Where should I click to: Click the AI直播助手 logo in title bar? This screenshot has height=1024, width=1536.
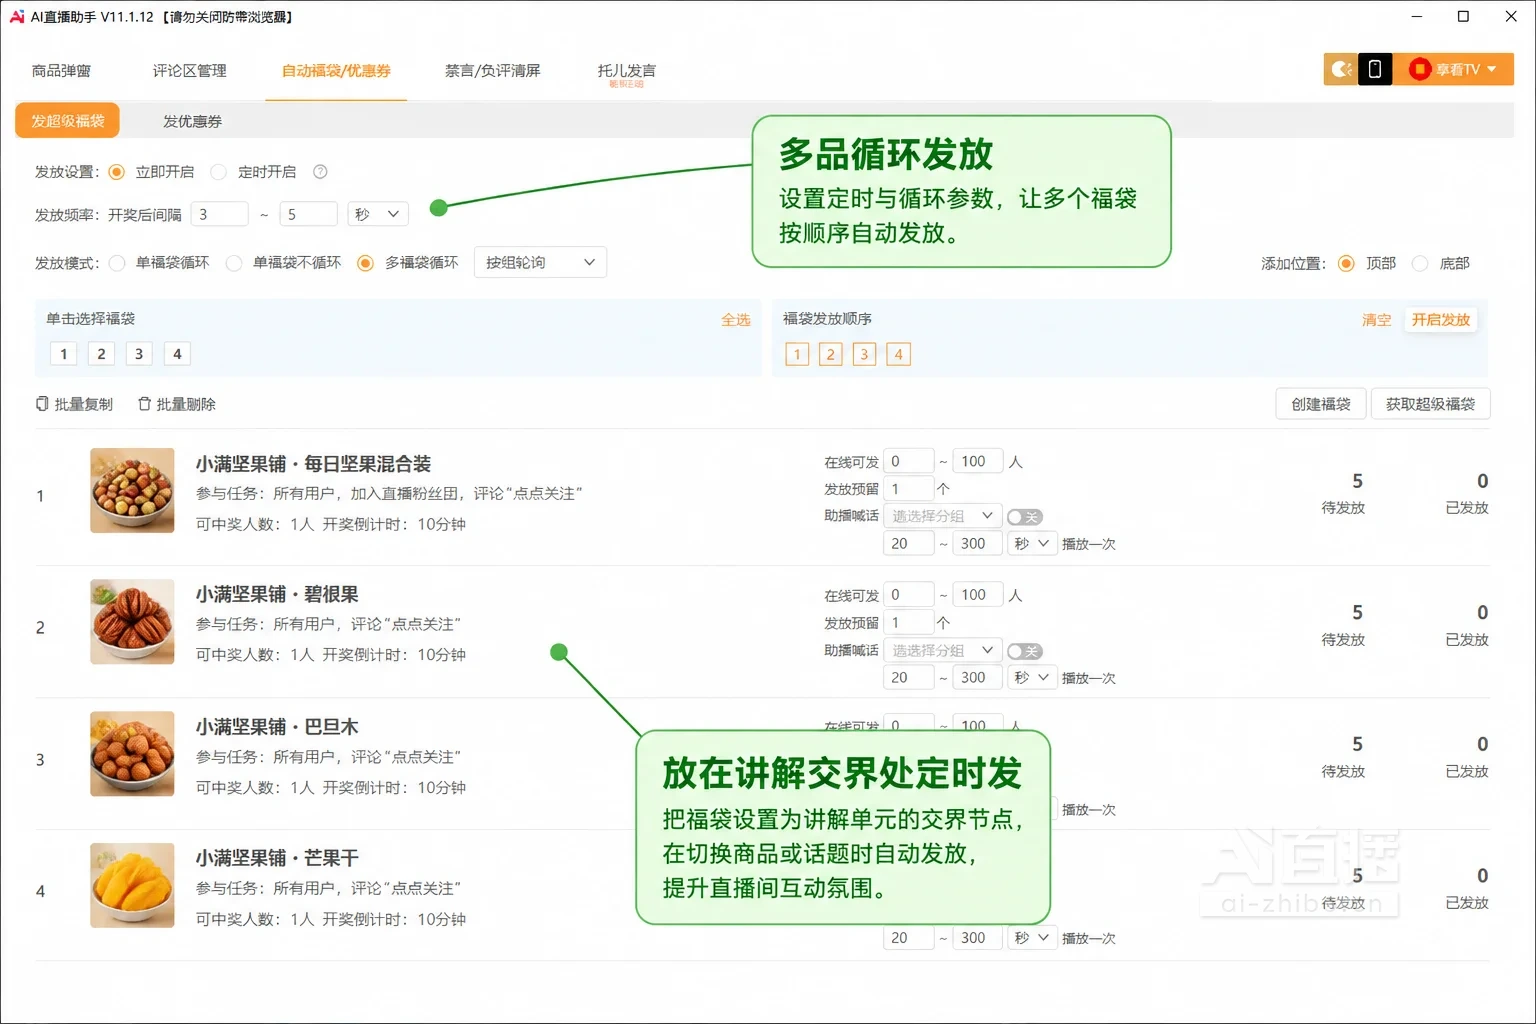point(17,17)
